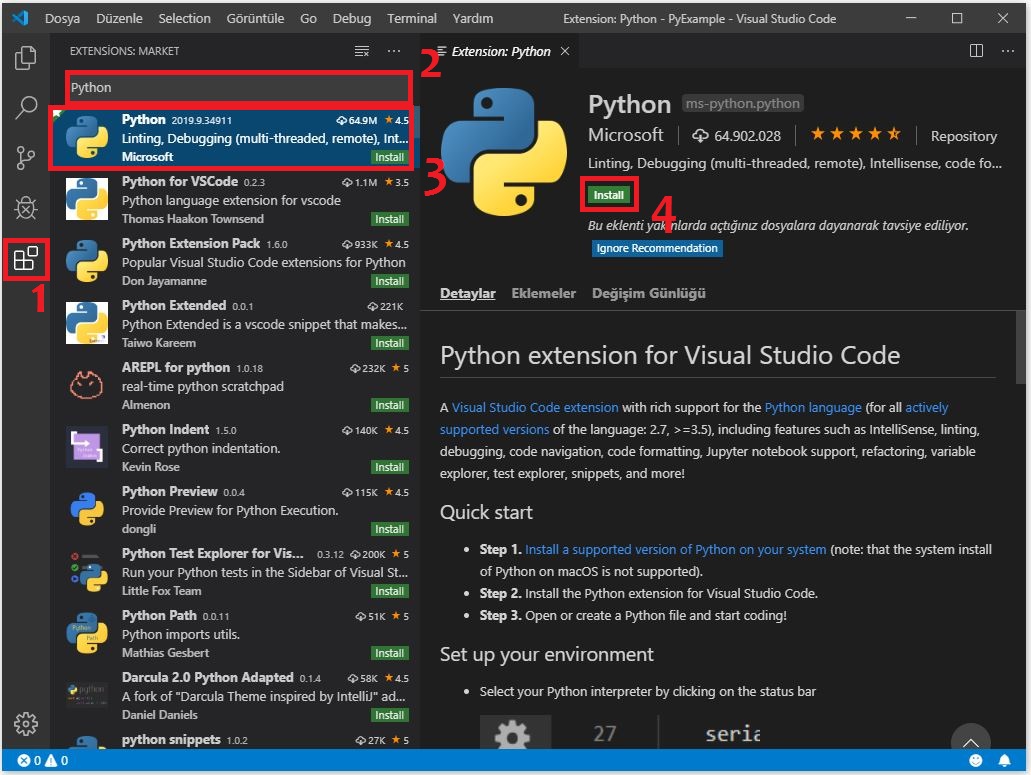Open the Manage gear icon
Viewport: 1031px width, 775px height.
point(26,723)
